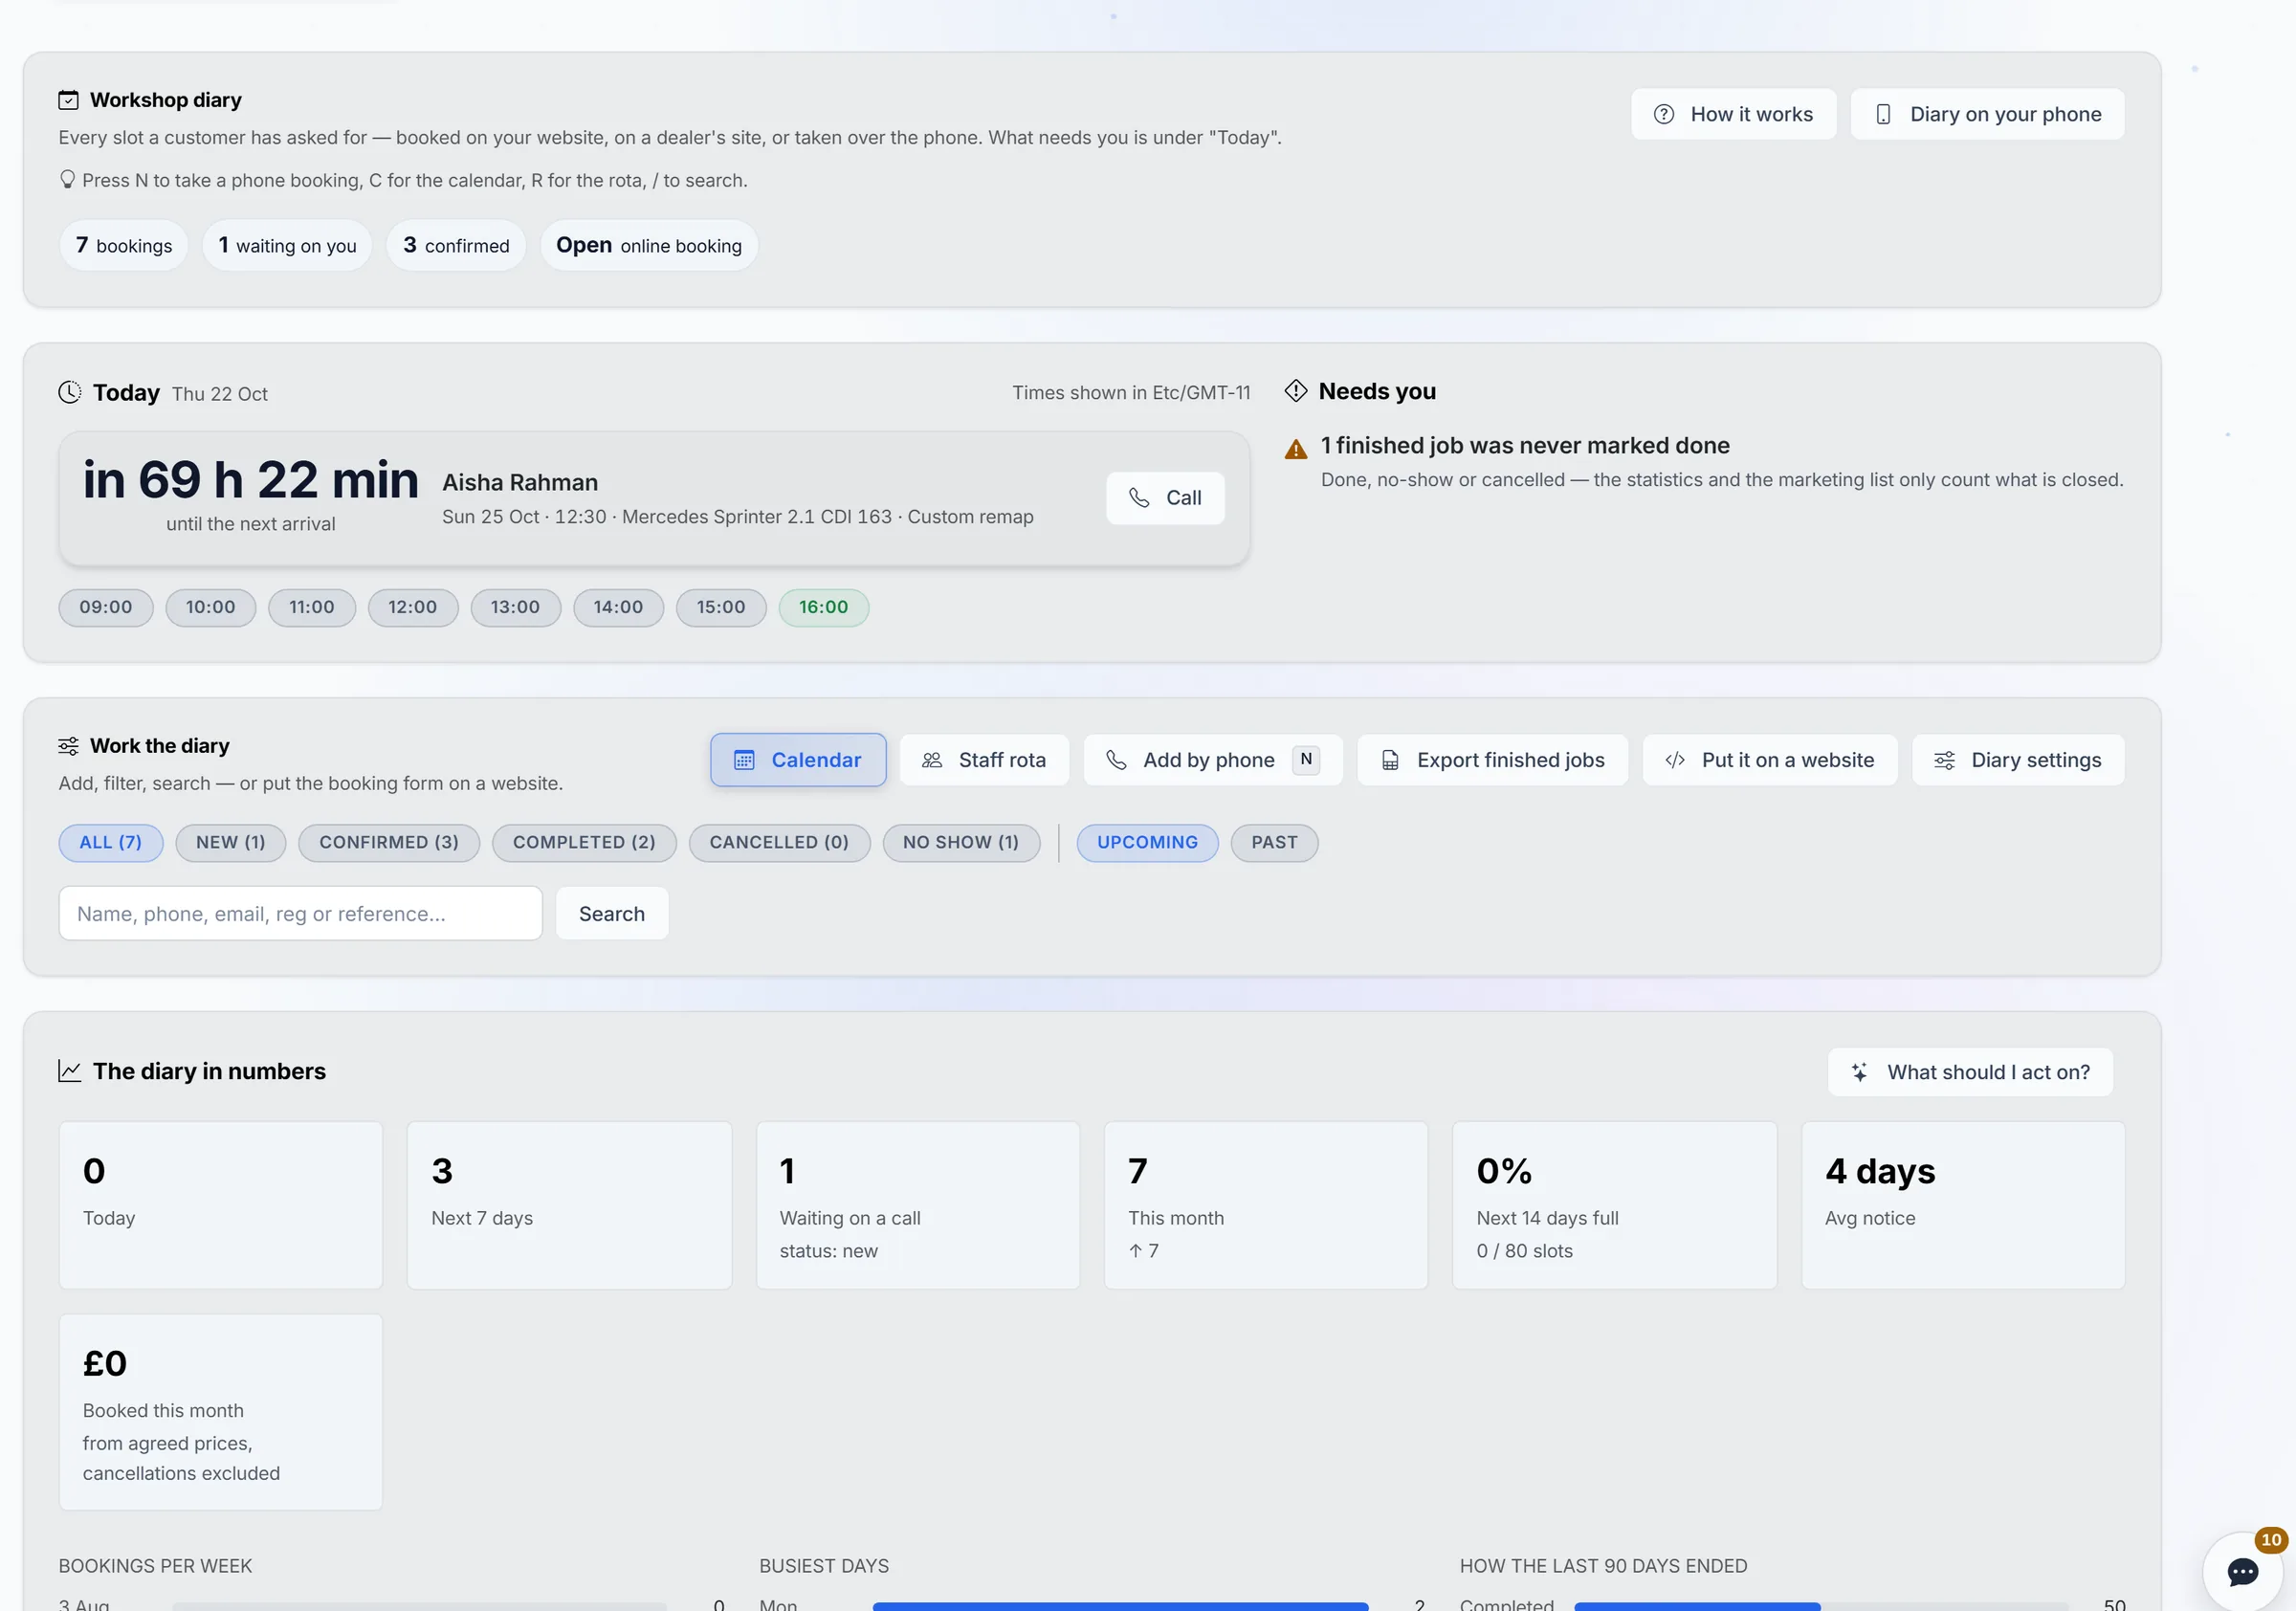This screenshot has height=1611, width=2296.
Task: Click the code brackets icon on Put it on a website
Action: tap(1675, 760)
